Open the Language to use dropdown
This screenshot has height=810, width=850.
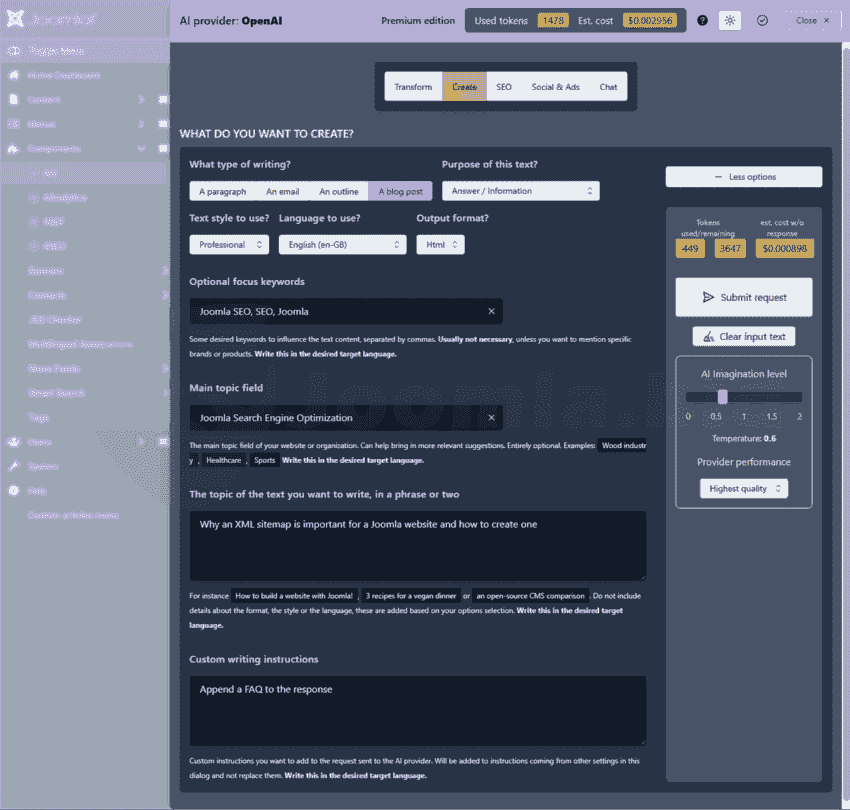(342, 245)
